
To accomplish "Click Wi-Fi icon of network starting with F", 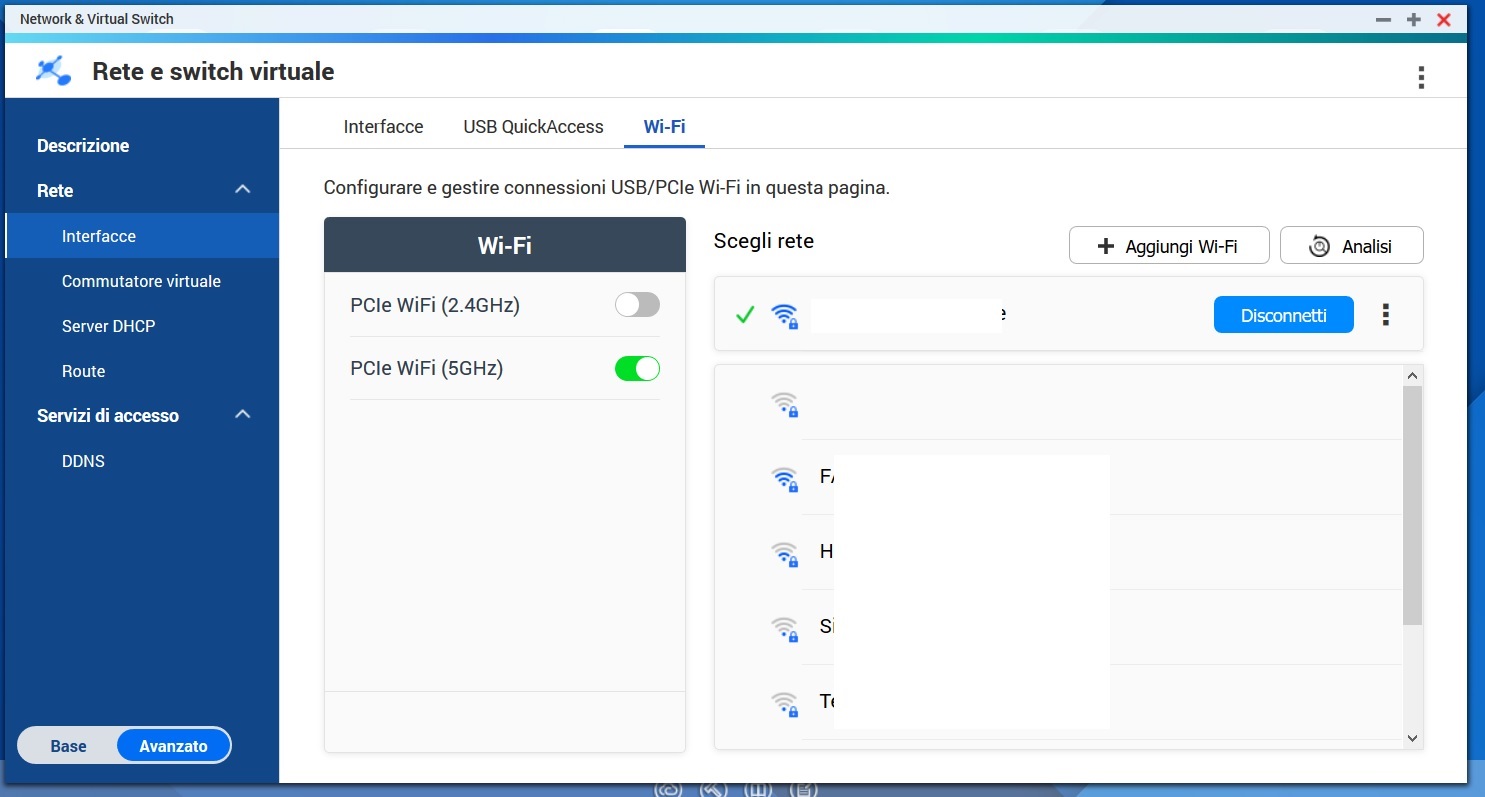I will [x=784, y=478].
